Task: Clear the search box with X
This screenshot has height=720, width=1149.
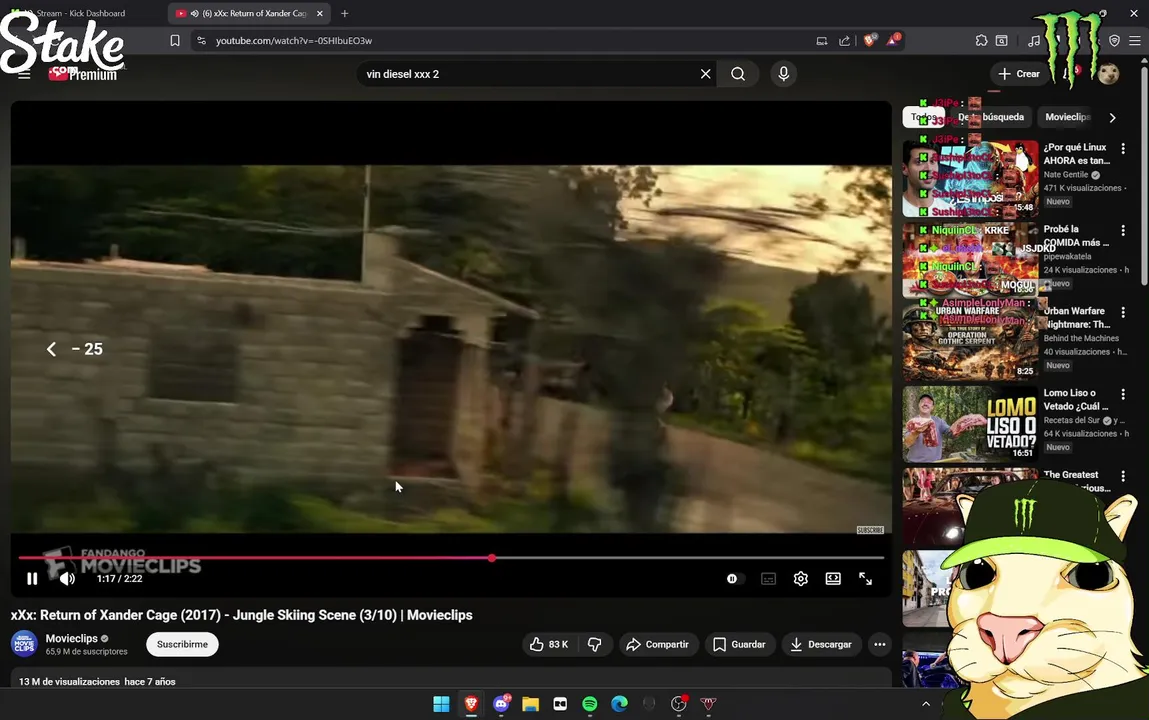Action: click(x=706, y=74)
